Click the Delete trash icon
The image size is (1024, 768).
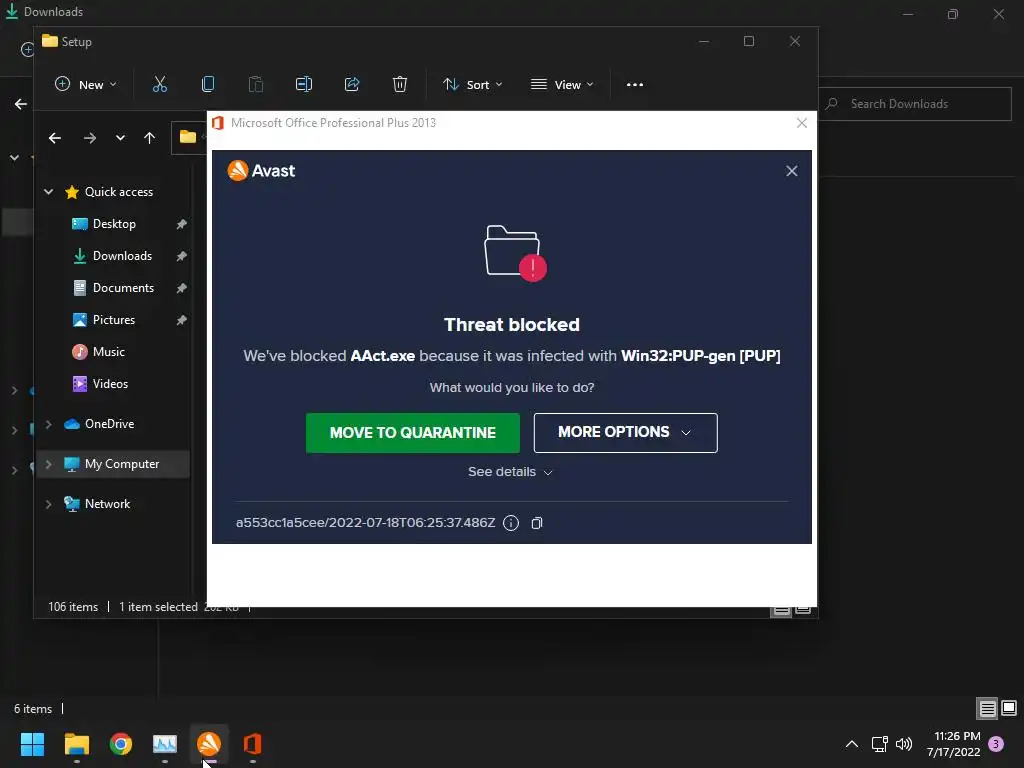pos(400,84)
